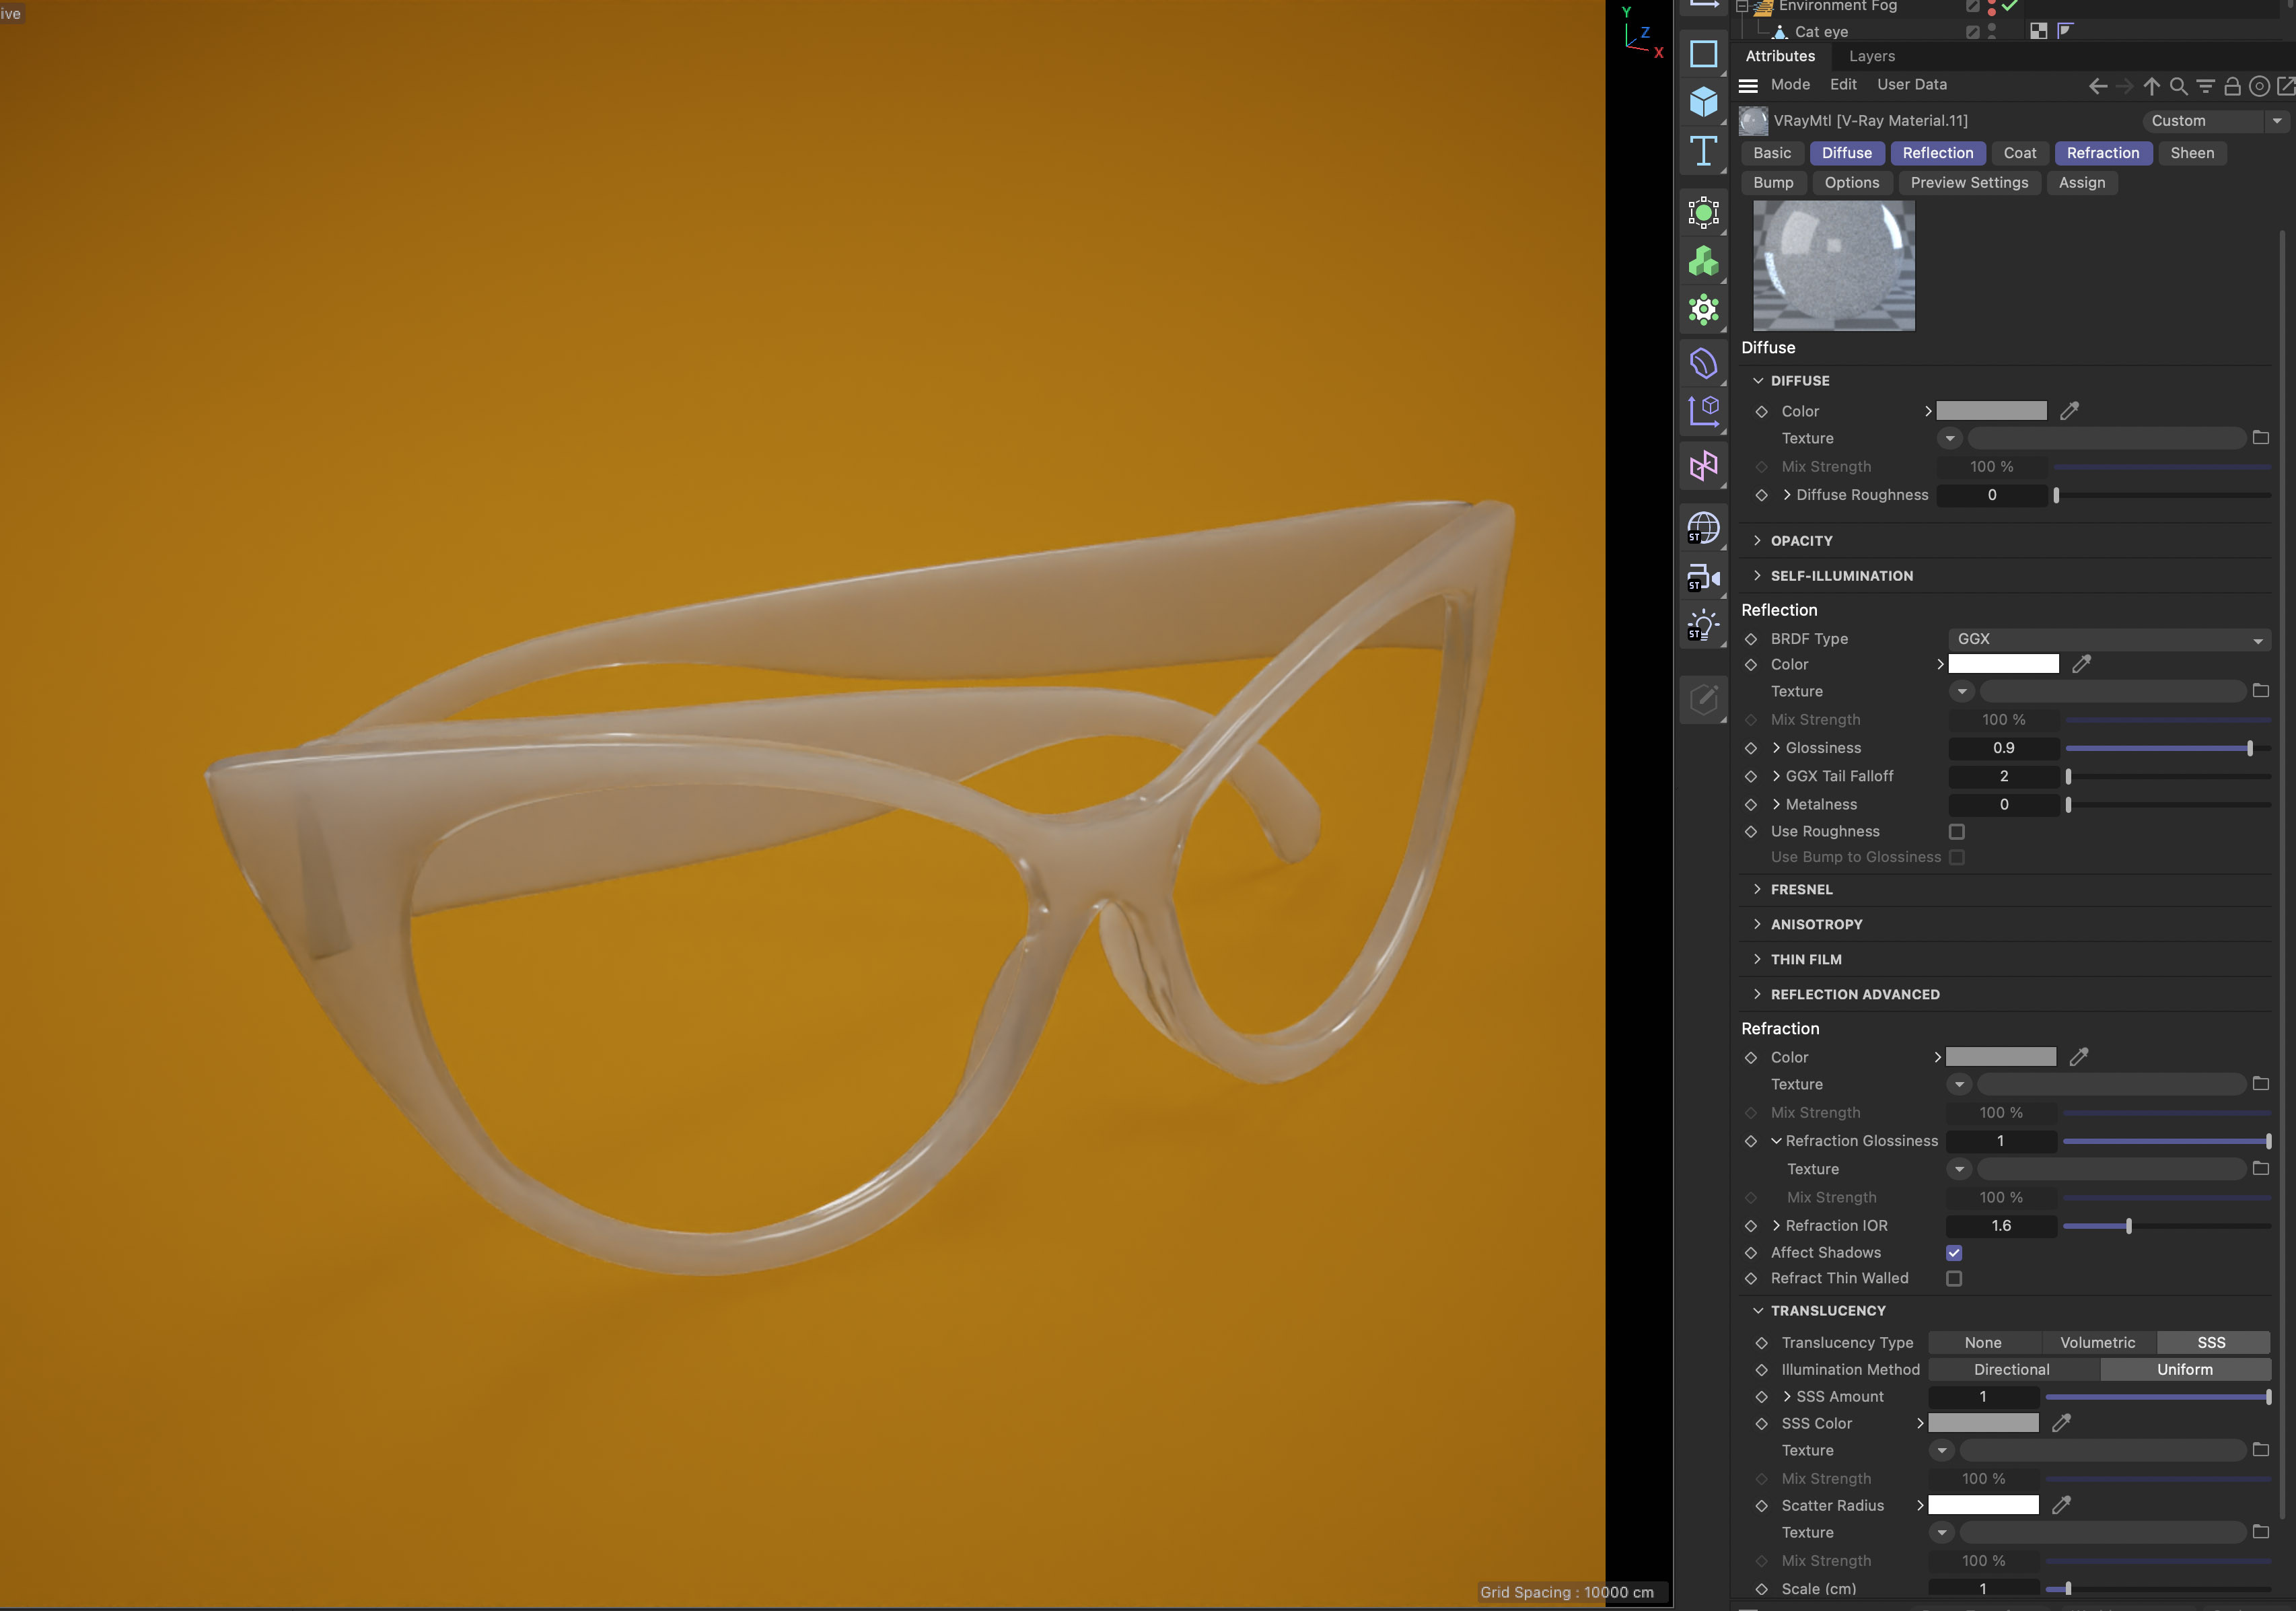The width and height of the screenshot is (2296, 1611).
Task: Select the symmetry mirror tool icon
Action: (x=1703, y=466)
